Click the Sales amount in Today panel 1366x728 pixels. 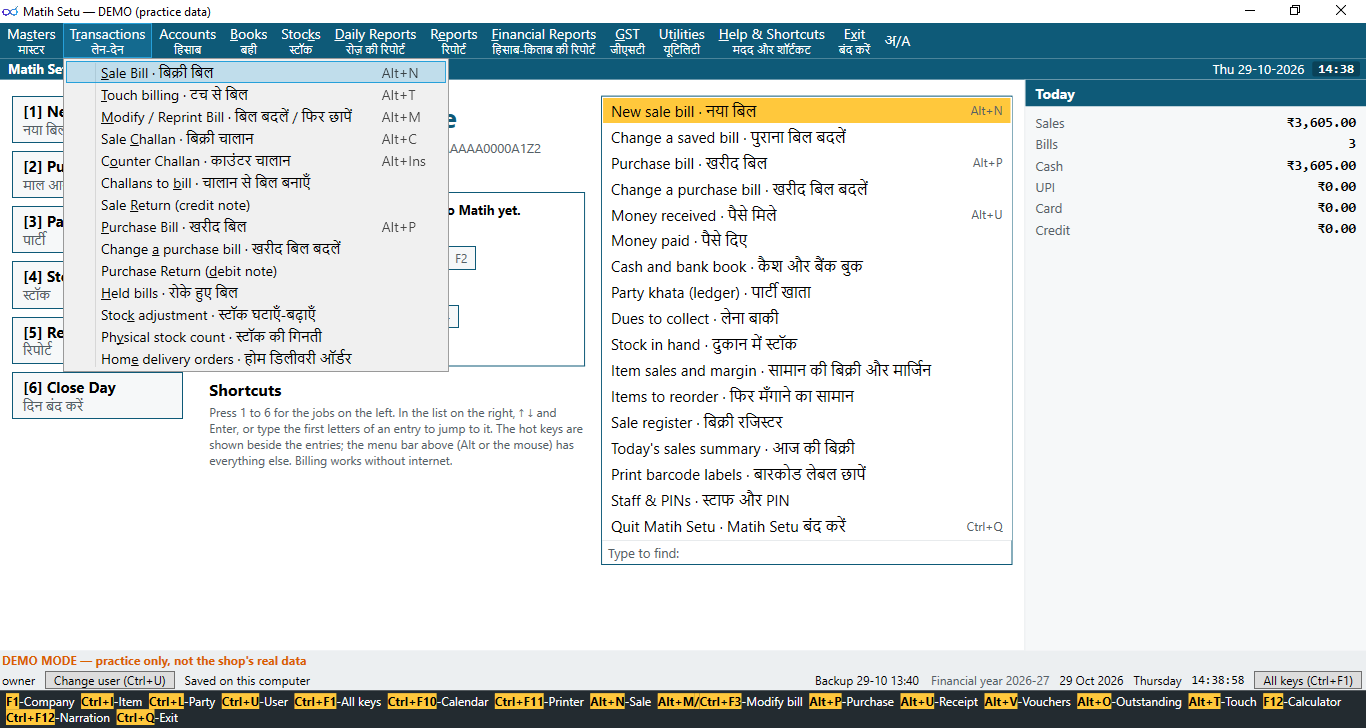pyautogui.click(x=1321, y=123)
